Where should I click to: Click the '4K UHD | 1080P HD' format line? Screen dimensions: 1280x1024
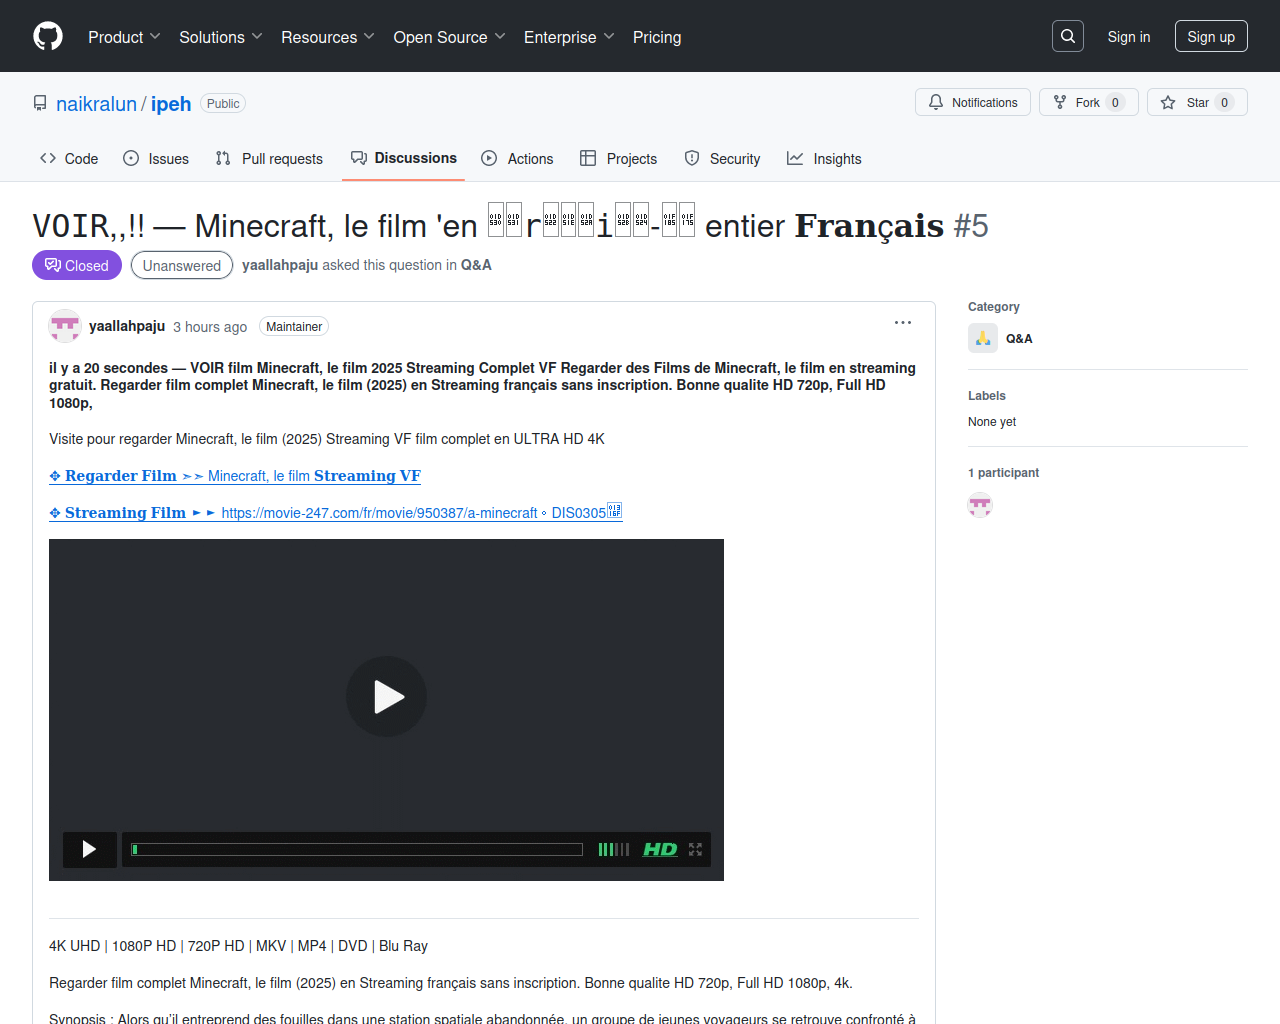pyautogui.click(x=238, y=946)
